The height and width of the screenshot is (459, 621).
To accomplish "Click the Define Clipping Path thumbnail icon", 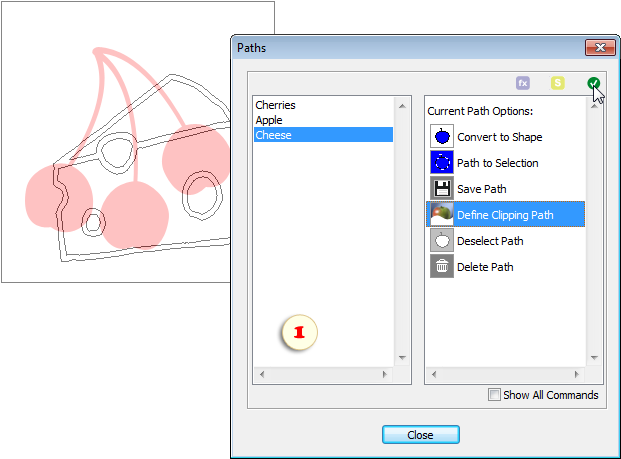I will [442, 214].
